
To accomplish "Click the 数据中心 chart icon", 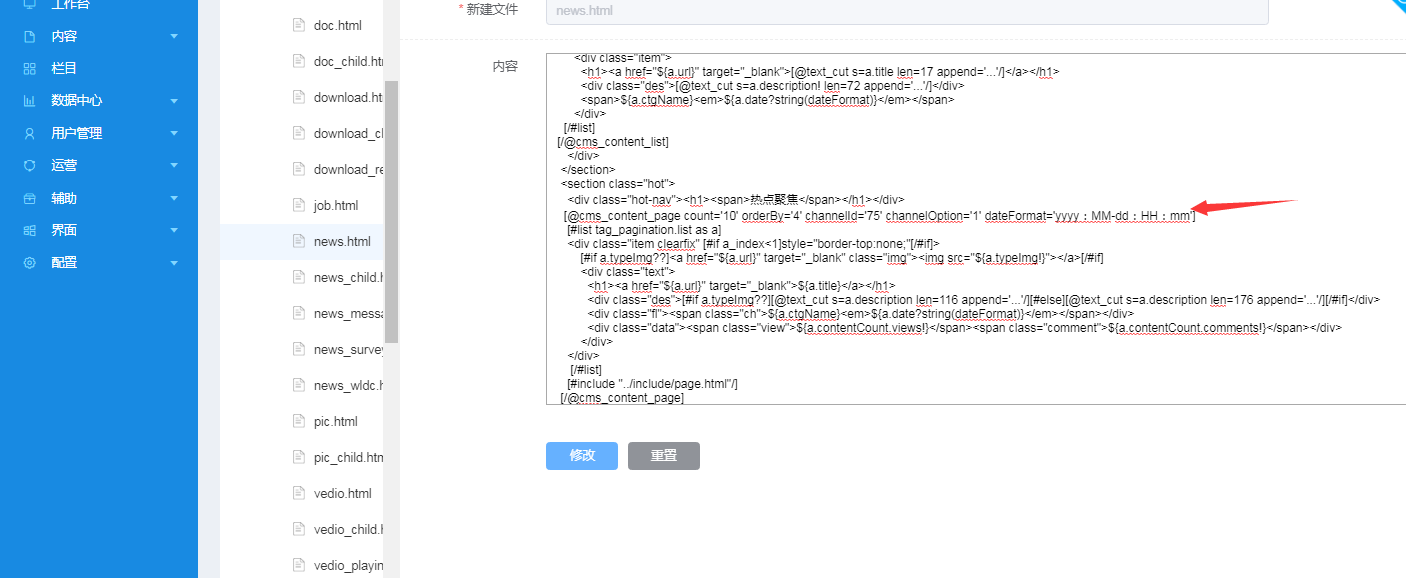I will [30, 101].
